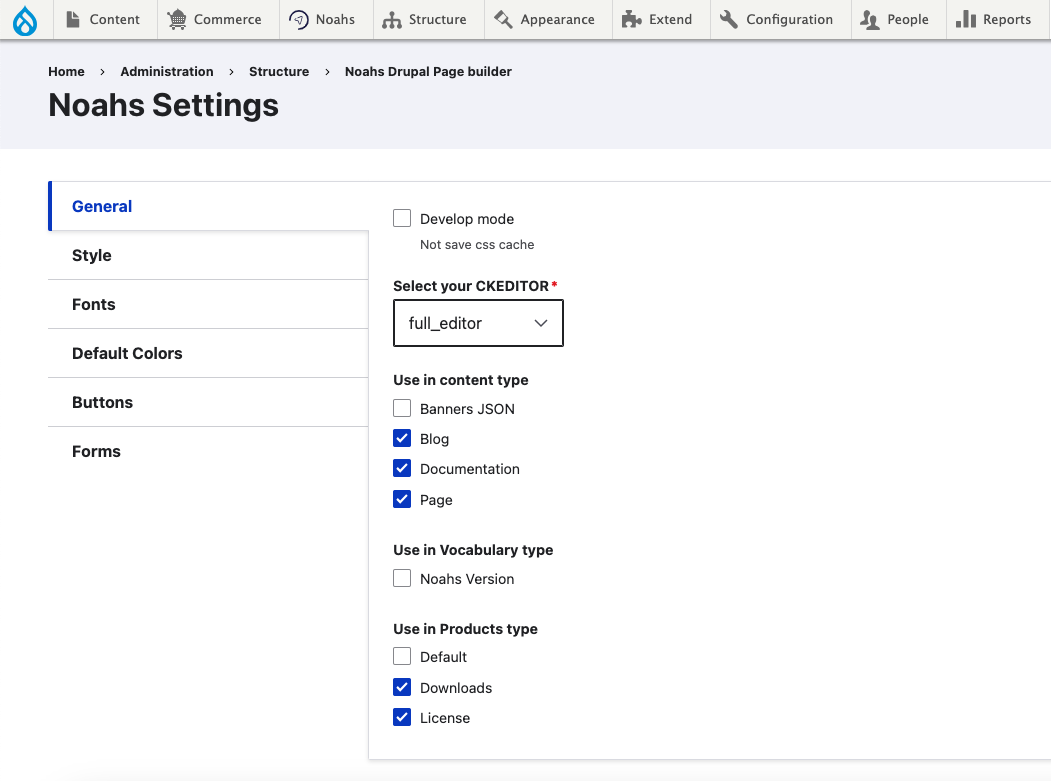This screenshot has width=1051, height=781.
Task: Check the Noahs Version vocabulary checkbox
Action: pos(402,578)
